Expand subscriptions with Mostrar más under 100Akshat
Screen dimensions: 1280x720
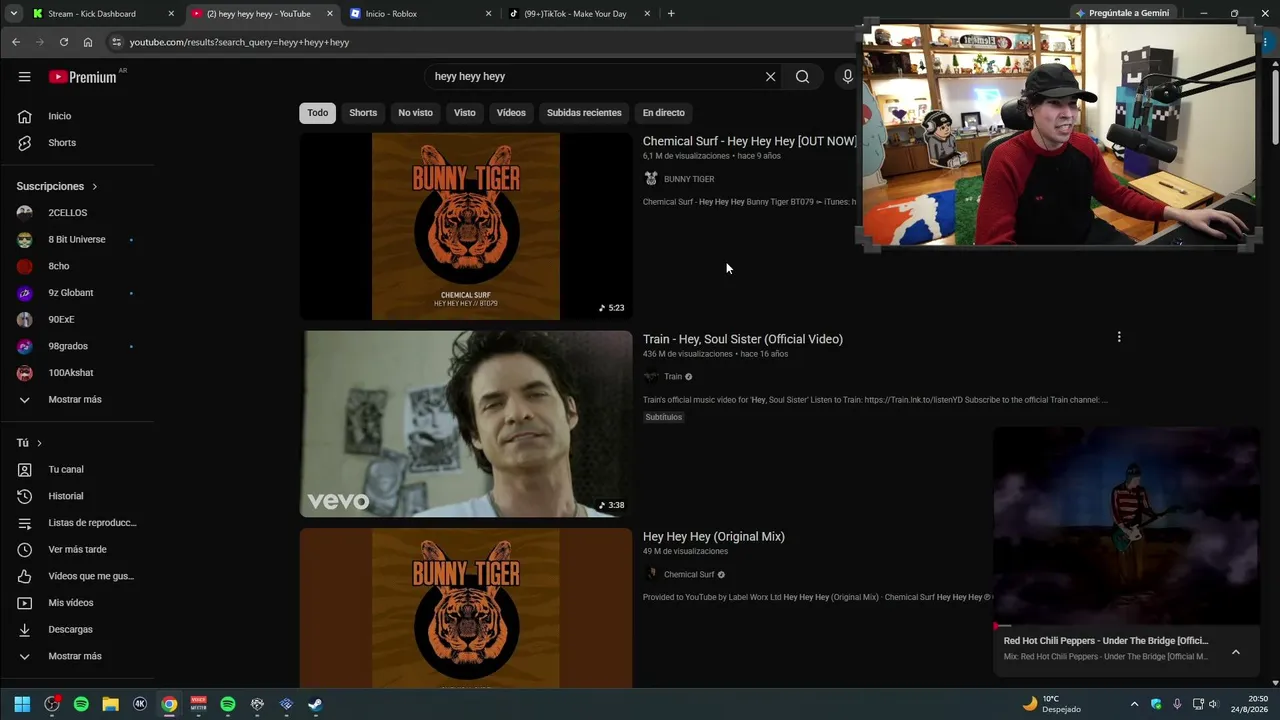point(77,400)
